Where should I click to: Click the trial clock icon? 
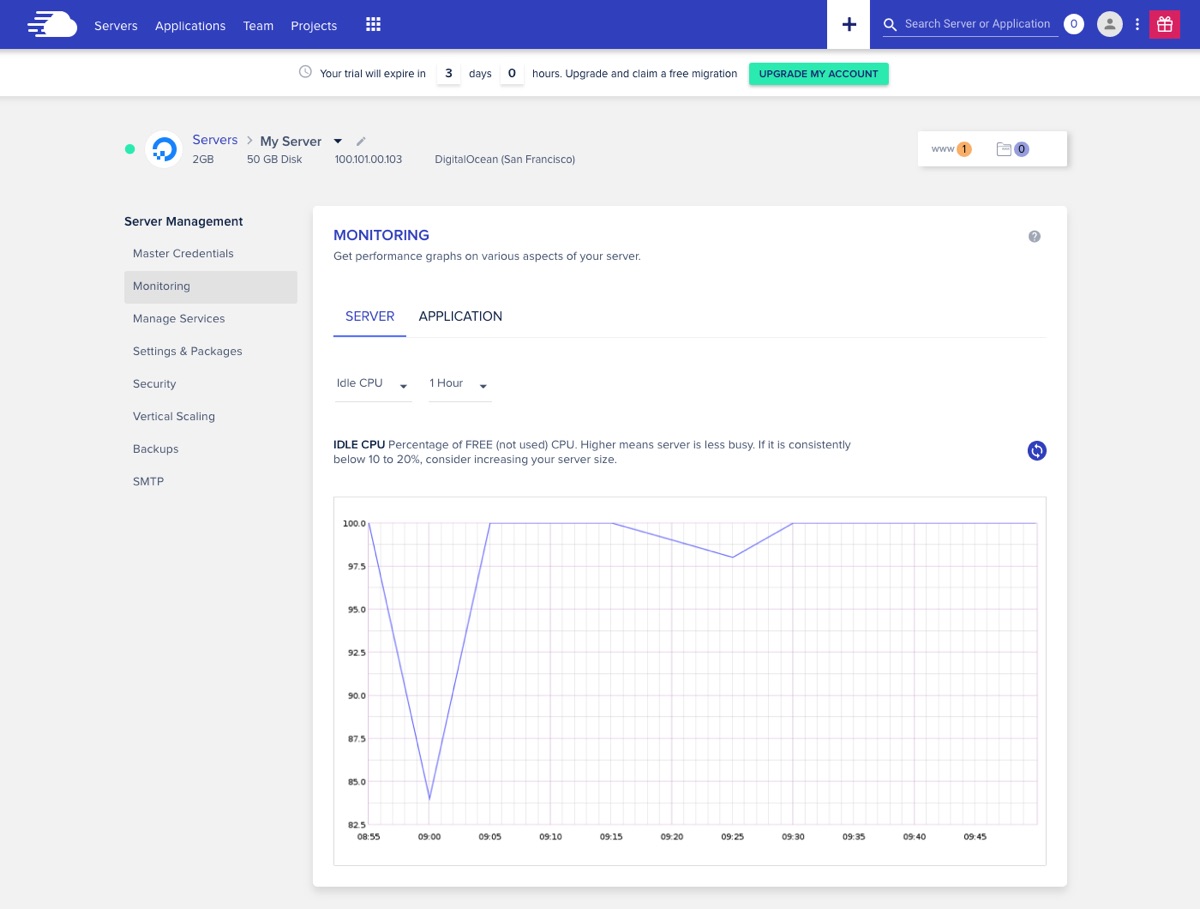(x=305, y=72)
